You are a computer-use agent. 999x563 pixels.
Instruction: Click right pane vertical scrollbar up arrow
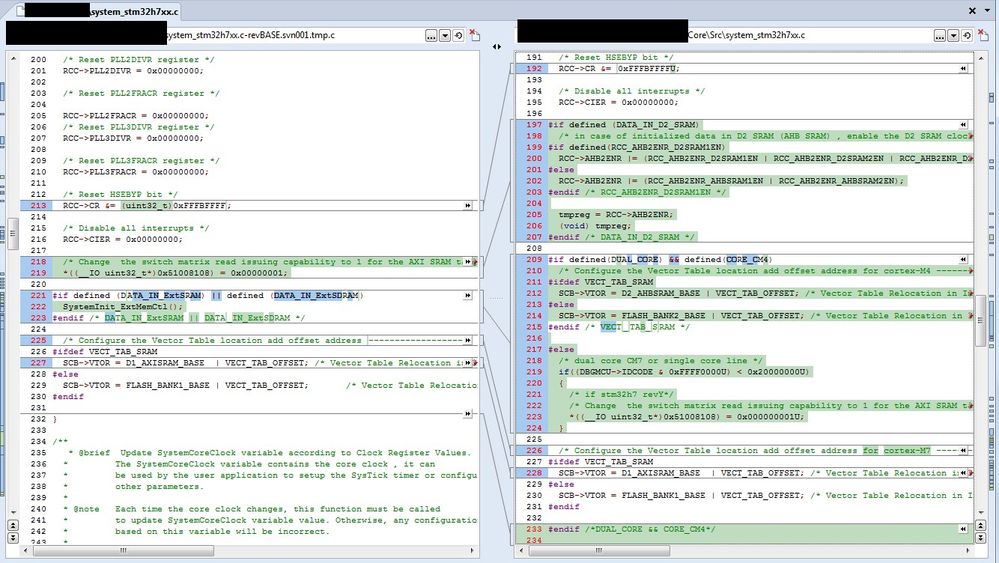pyautogui.click(x=981, y=59)
